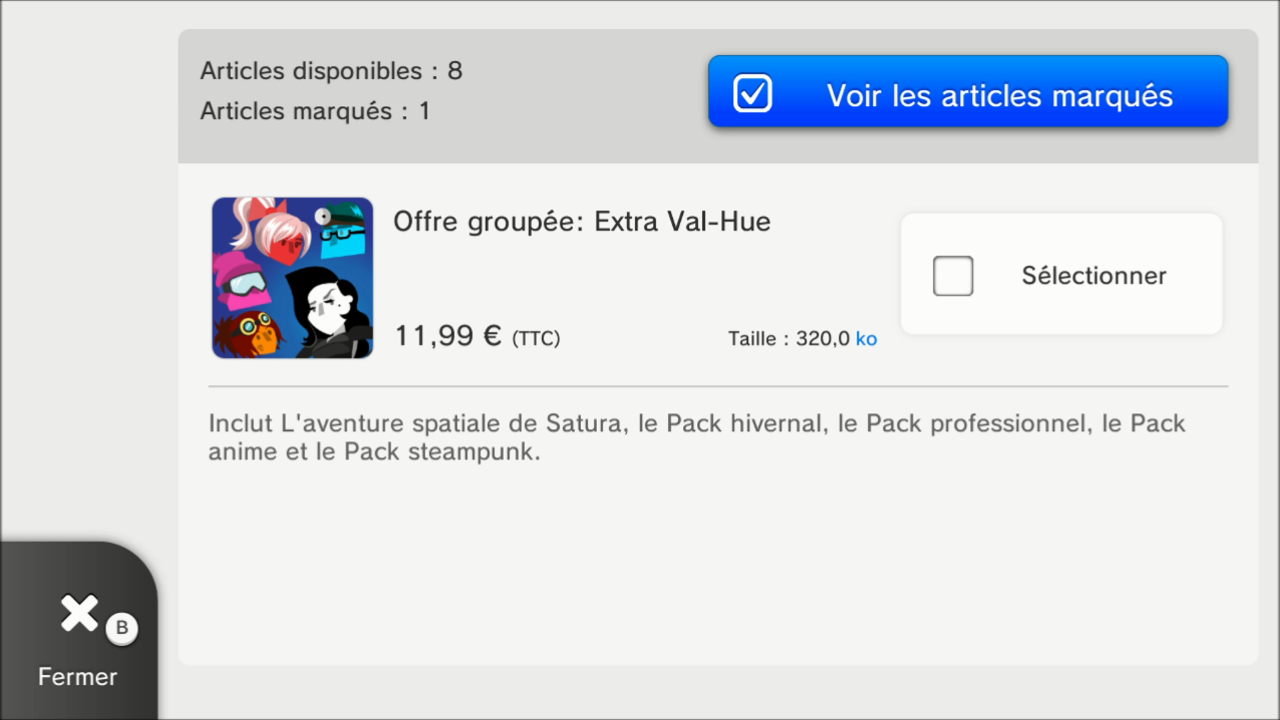The width and height of the screenshot is (1280, 720).
Task: Open the Voir les articles marqués view
Action: click(x=968, y=91)
